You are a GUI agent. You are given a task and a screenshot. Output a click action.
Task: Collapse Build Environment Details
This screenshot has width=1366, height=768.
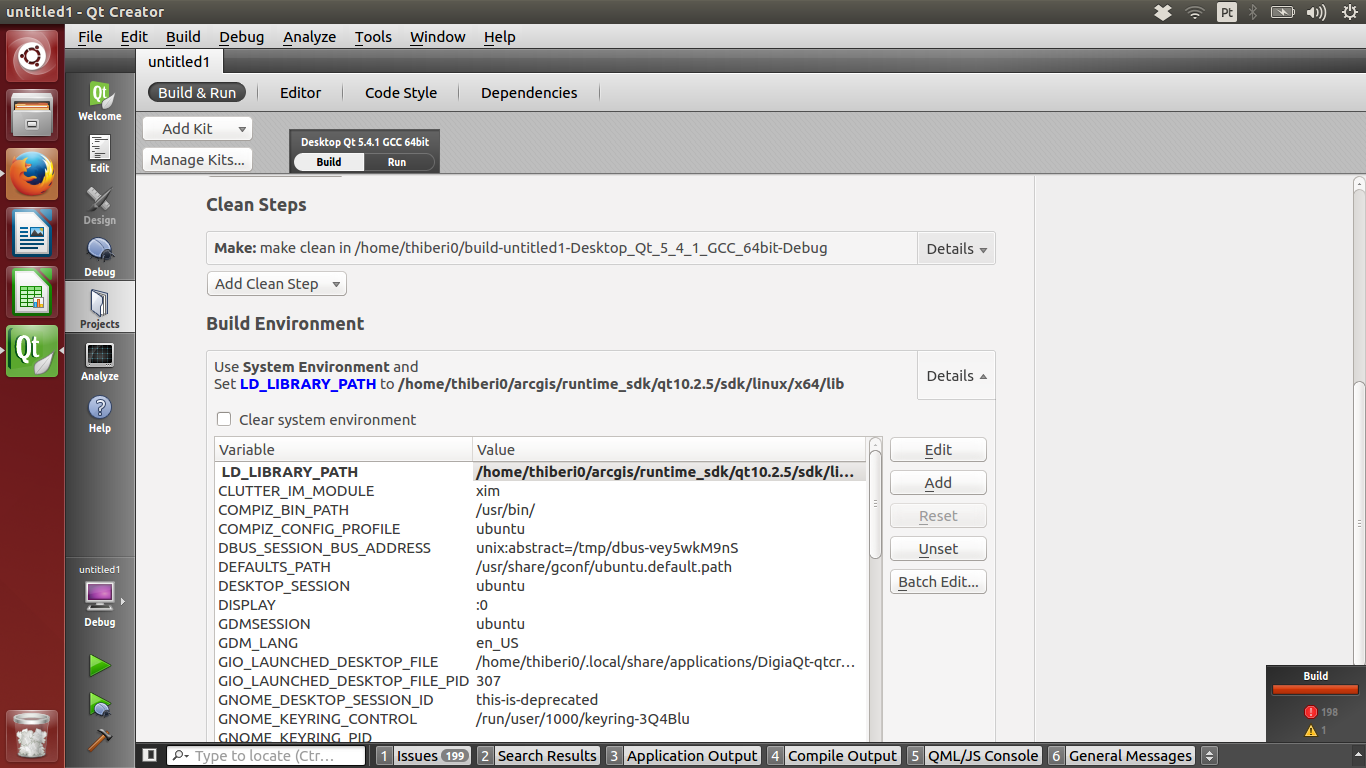(x=956, y=375)
